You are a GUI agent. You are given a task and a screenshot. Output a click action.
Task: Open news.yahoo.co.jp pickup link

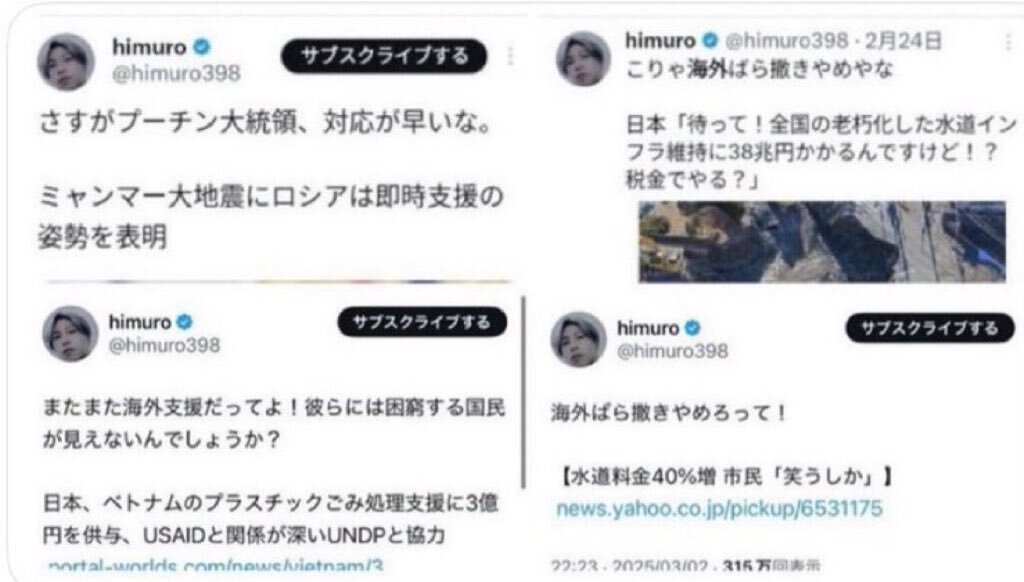(x=719, y=509)
